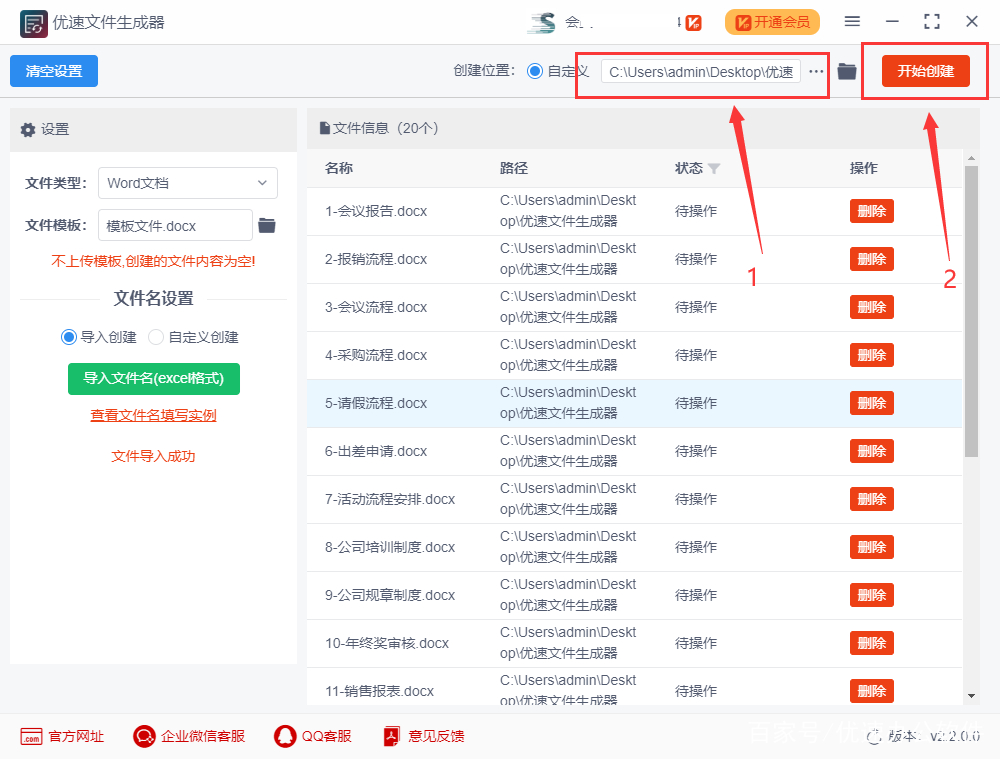Click the 状态 column header
This screenshot has width=1000, height=760.
689,168
